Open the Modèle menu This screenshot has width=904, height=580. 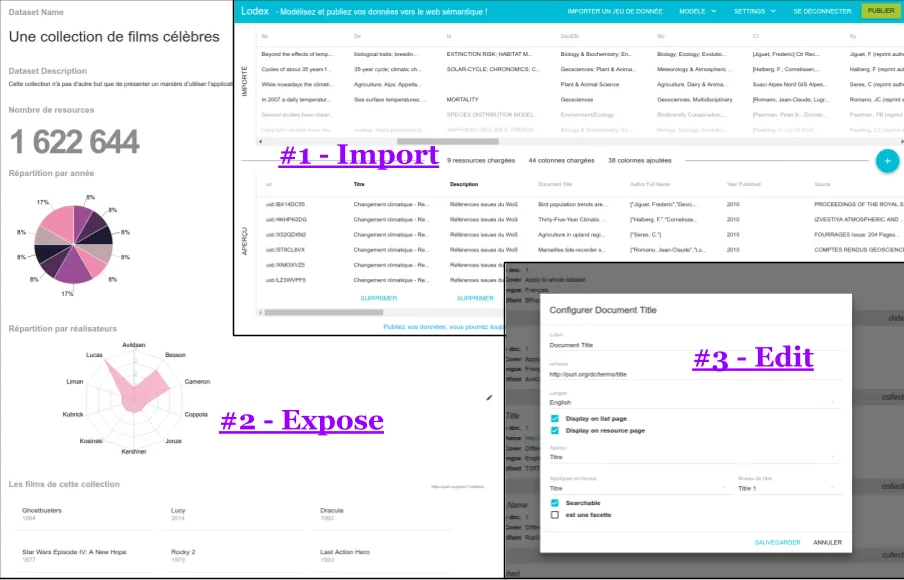pyautogui.click(x=697, y=11)
